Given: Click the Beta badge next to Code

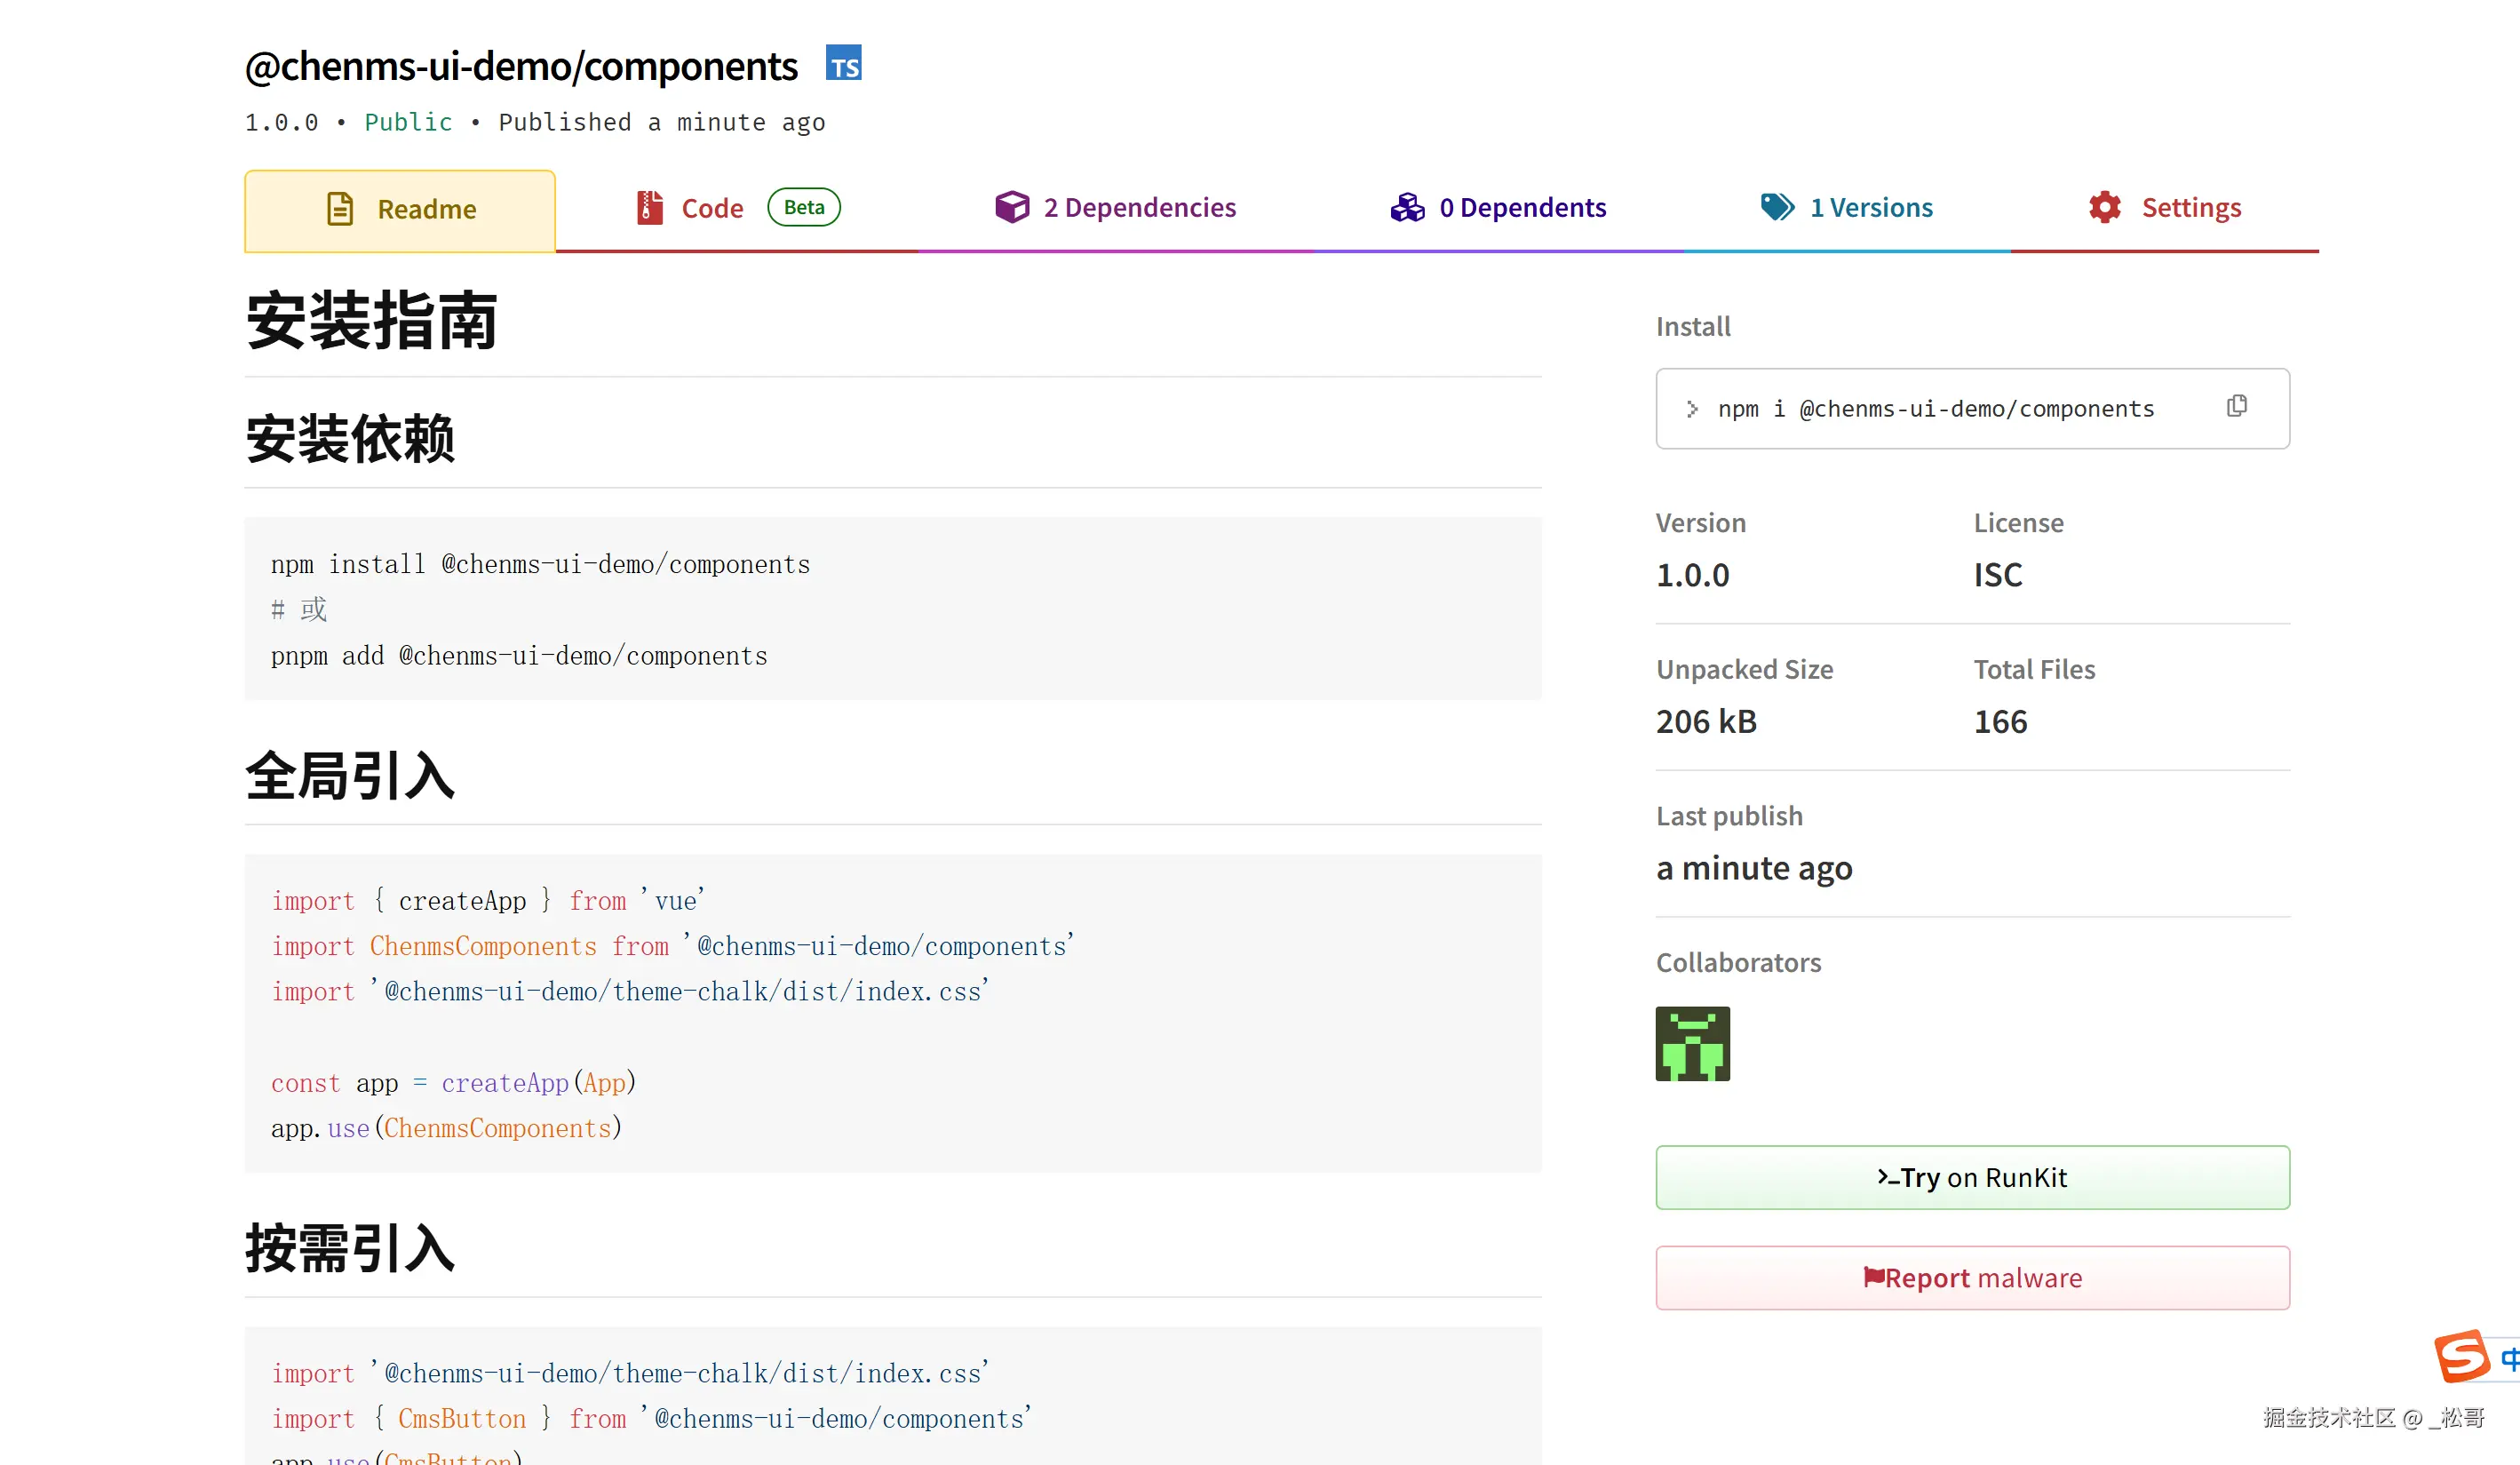Looking at the screenshot, I should (803, 207).
